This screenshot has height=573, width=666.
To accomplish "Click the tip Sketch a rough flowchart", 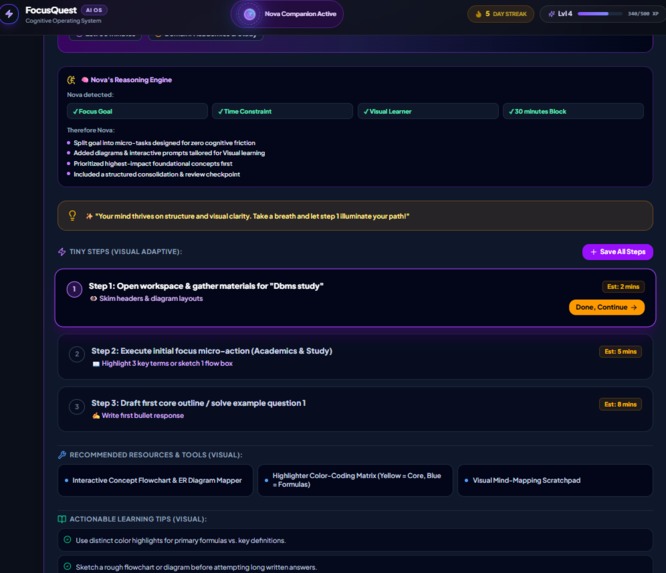I will 355,565.
